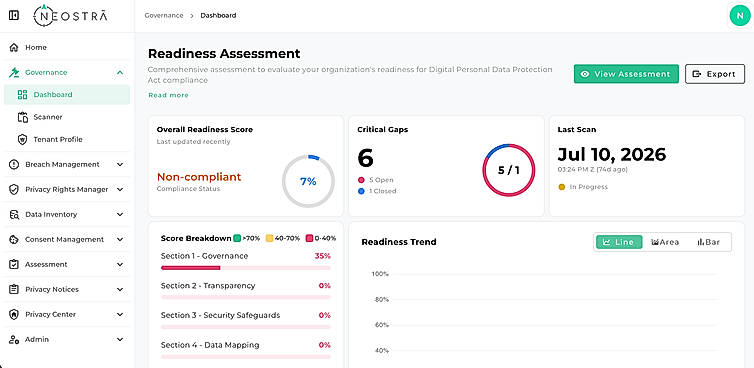The width and height of the screenshot is (754, 368).
Task: Collapse the Governance section chevron
Action: tap(120, 73)
